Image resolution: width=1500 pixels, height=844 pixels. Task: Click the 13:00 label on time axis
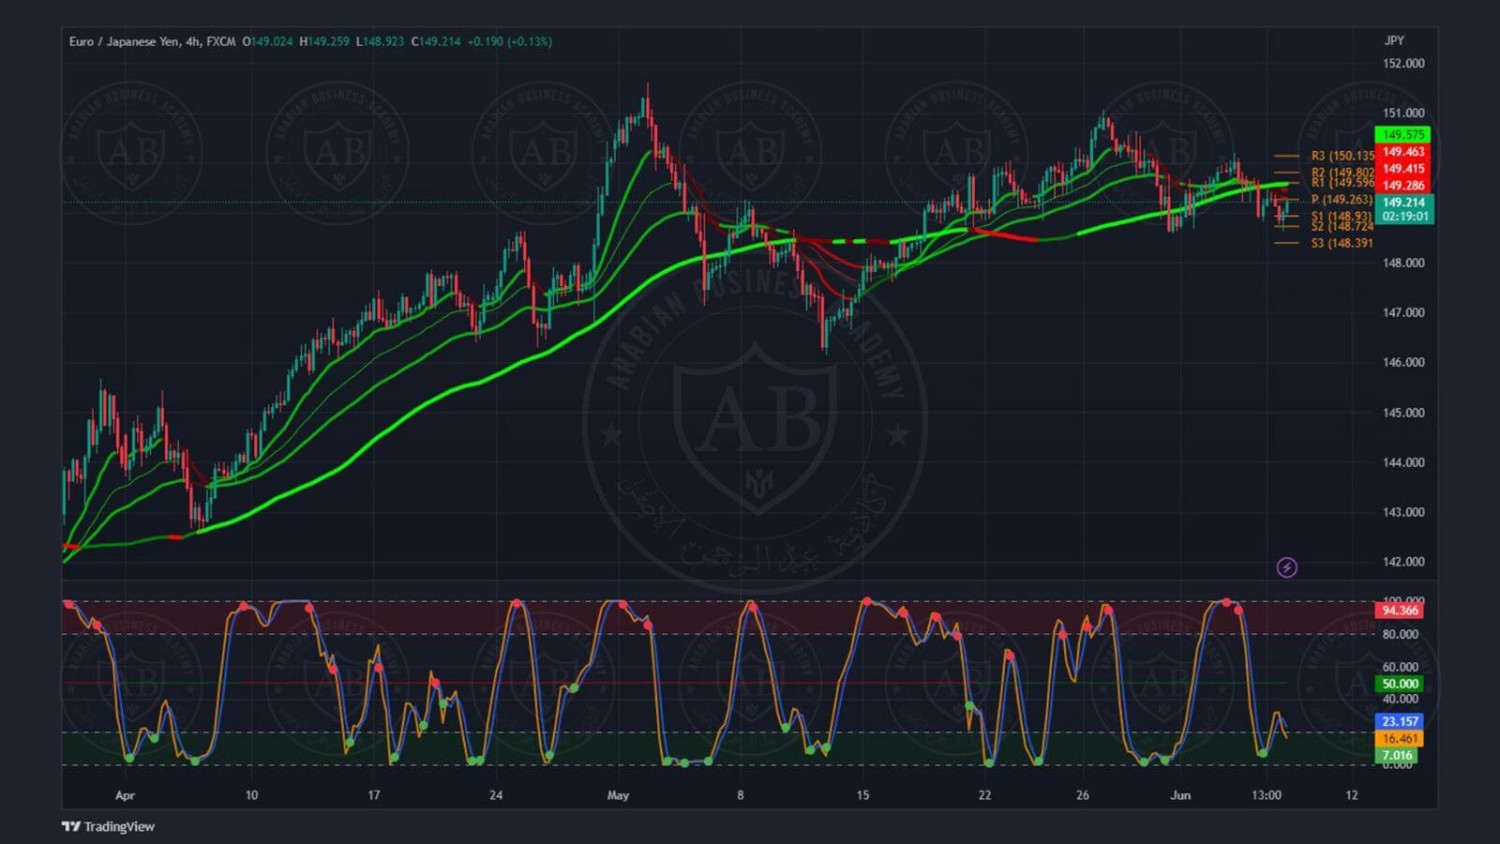1266,796
